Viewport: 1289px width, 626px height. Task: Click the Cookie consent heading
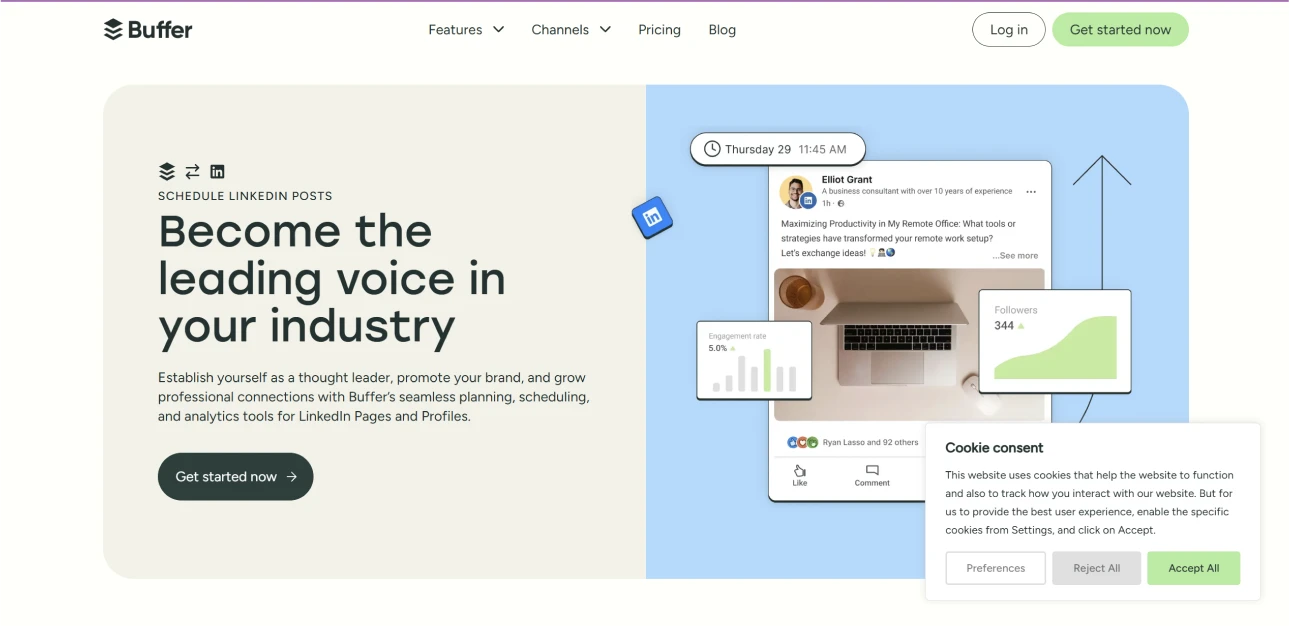coord(994,448)
